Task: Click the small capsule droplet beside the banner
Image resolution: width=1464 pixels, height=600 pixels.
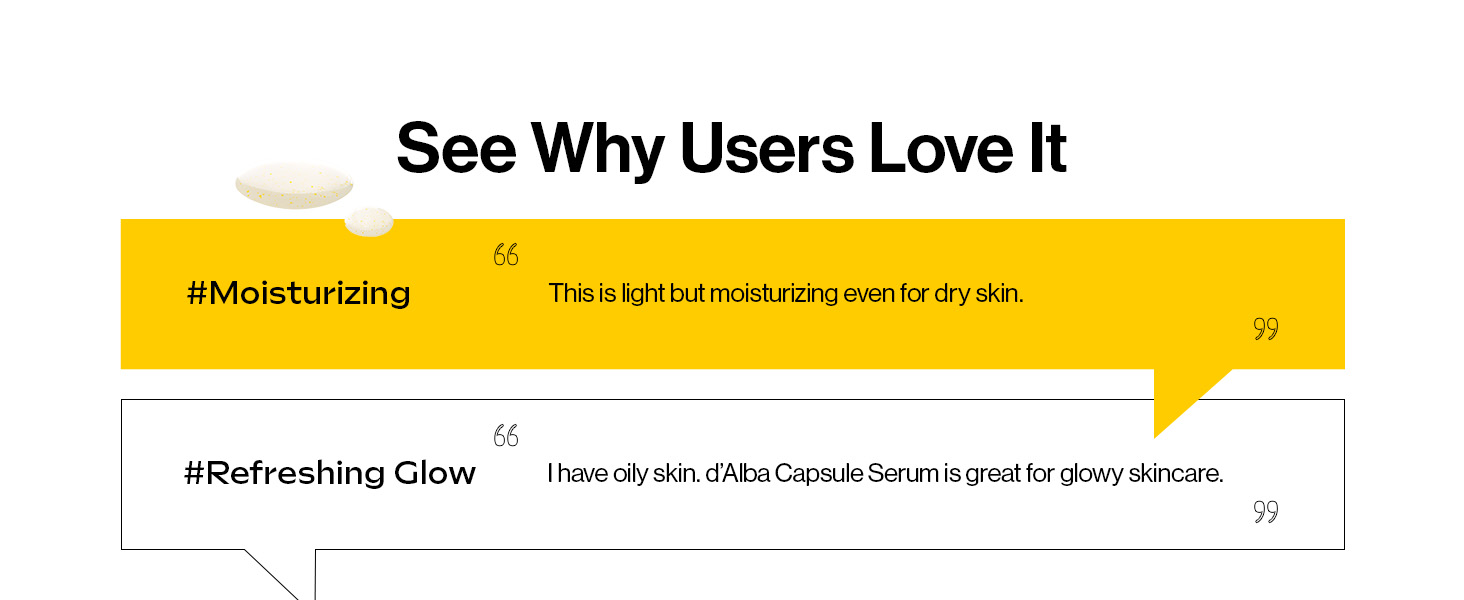Action: (369, 222)
